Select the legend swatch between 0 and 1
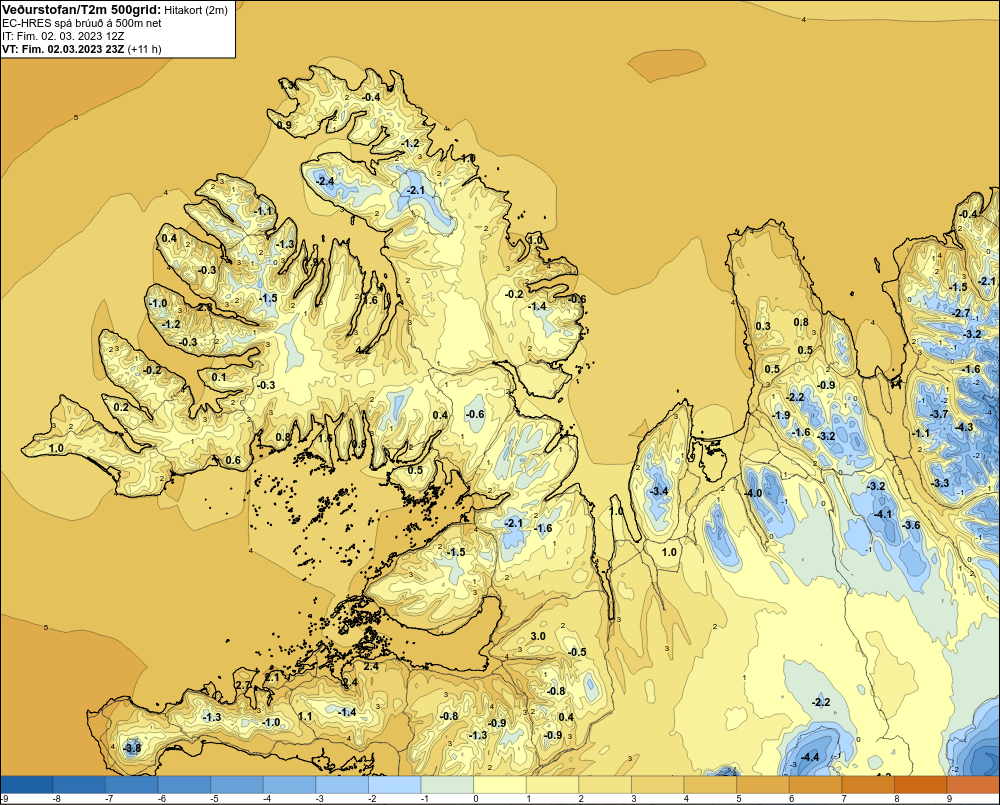1000x805 pixels. click(499, 785)
